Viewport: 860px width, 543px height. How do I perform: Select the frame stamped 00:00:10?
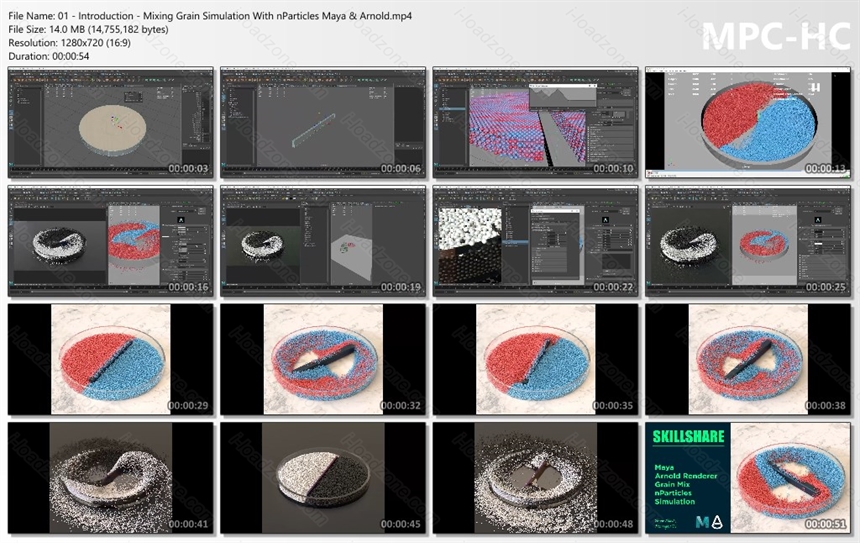(535, 123)
